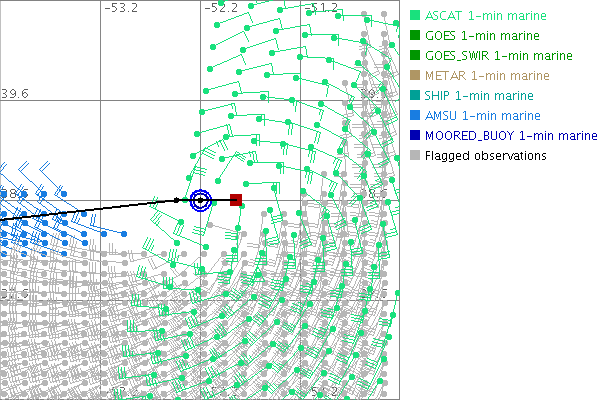Click the "MOORED_BUOY 1-min marine" legend label

tap(504, 136)
